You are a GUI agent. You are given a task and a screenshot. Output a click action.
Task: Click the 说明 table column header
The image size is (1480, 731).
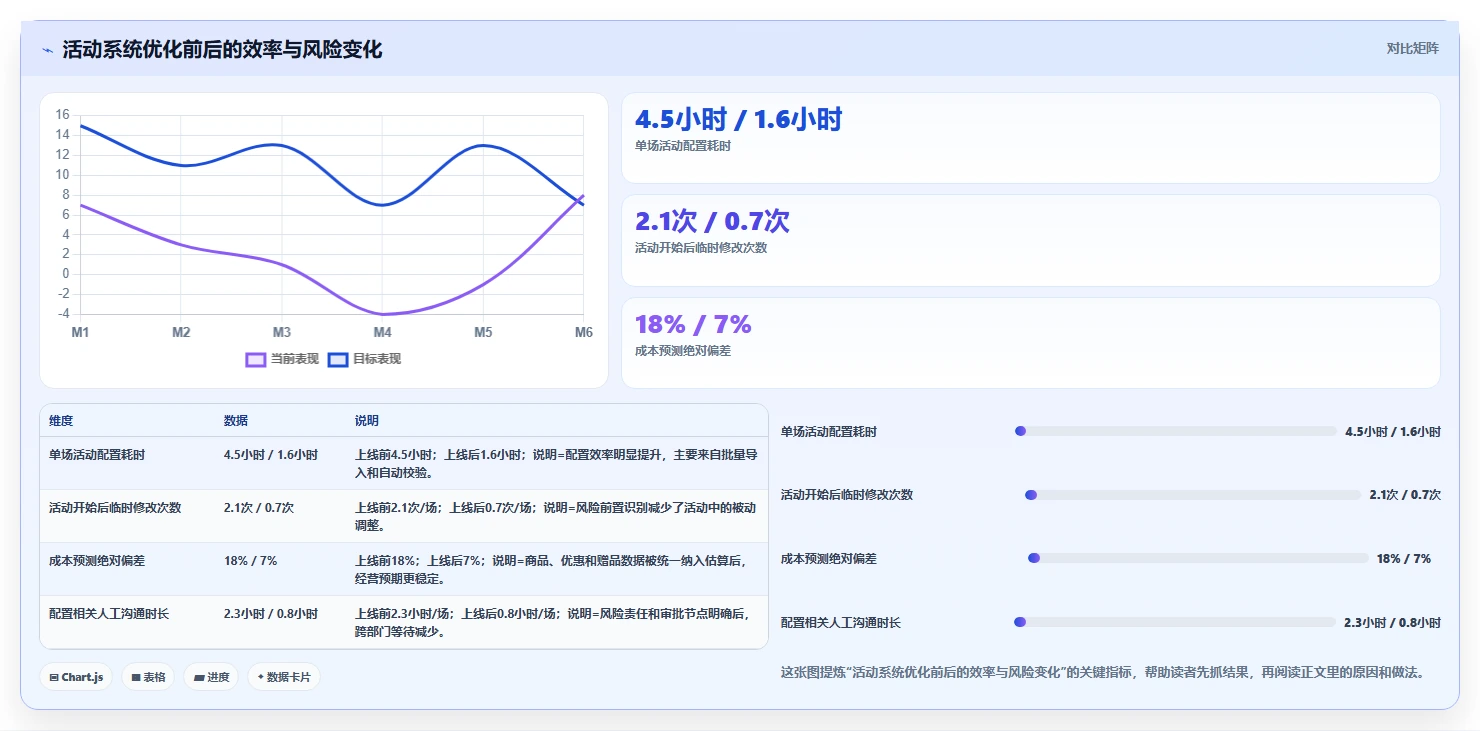(367, 421)
